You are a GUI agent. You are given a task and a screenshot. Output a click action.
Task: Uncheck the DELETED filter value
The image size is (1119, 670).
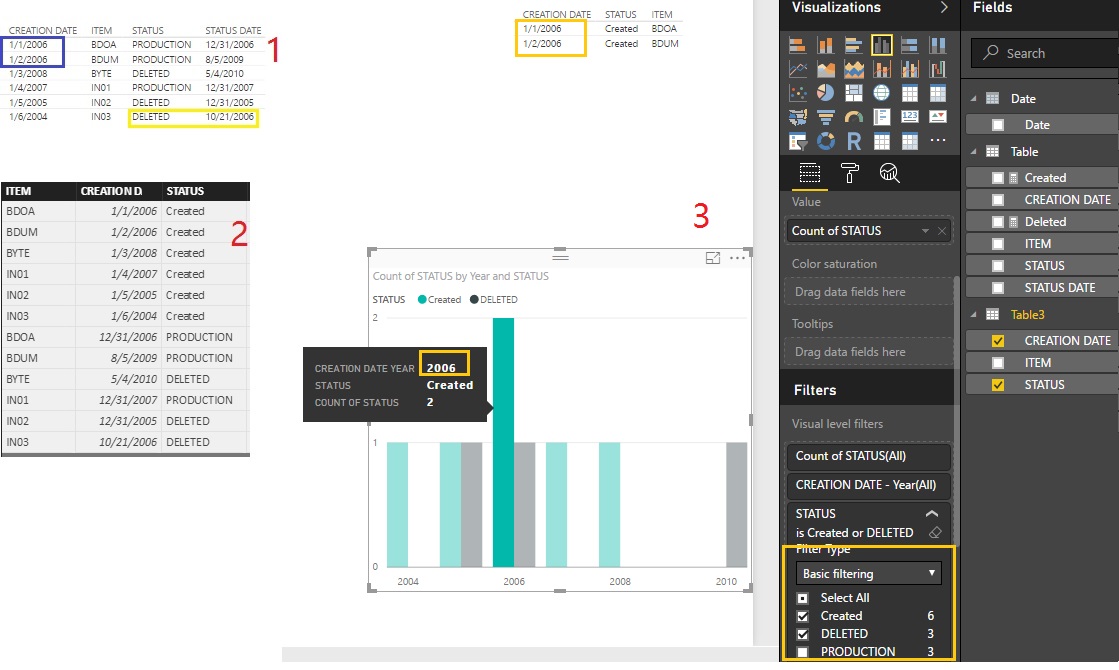803,634
